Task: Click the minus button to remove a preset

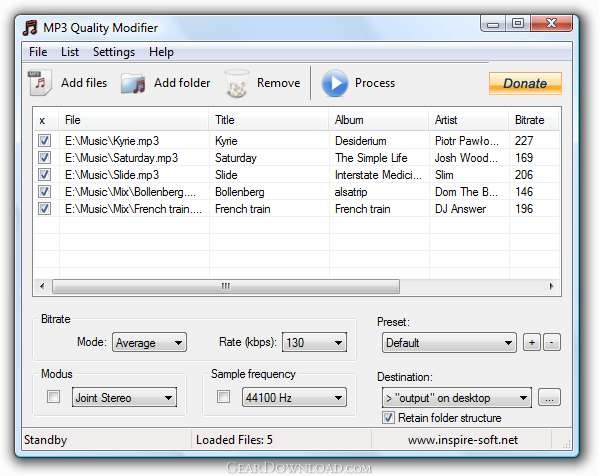Action: 552,342
